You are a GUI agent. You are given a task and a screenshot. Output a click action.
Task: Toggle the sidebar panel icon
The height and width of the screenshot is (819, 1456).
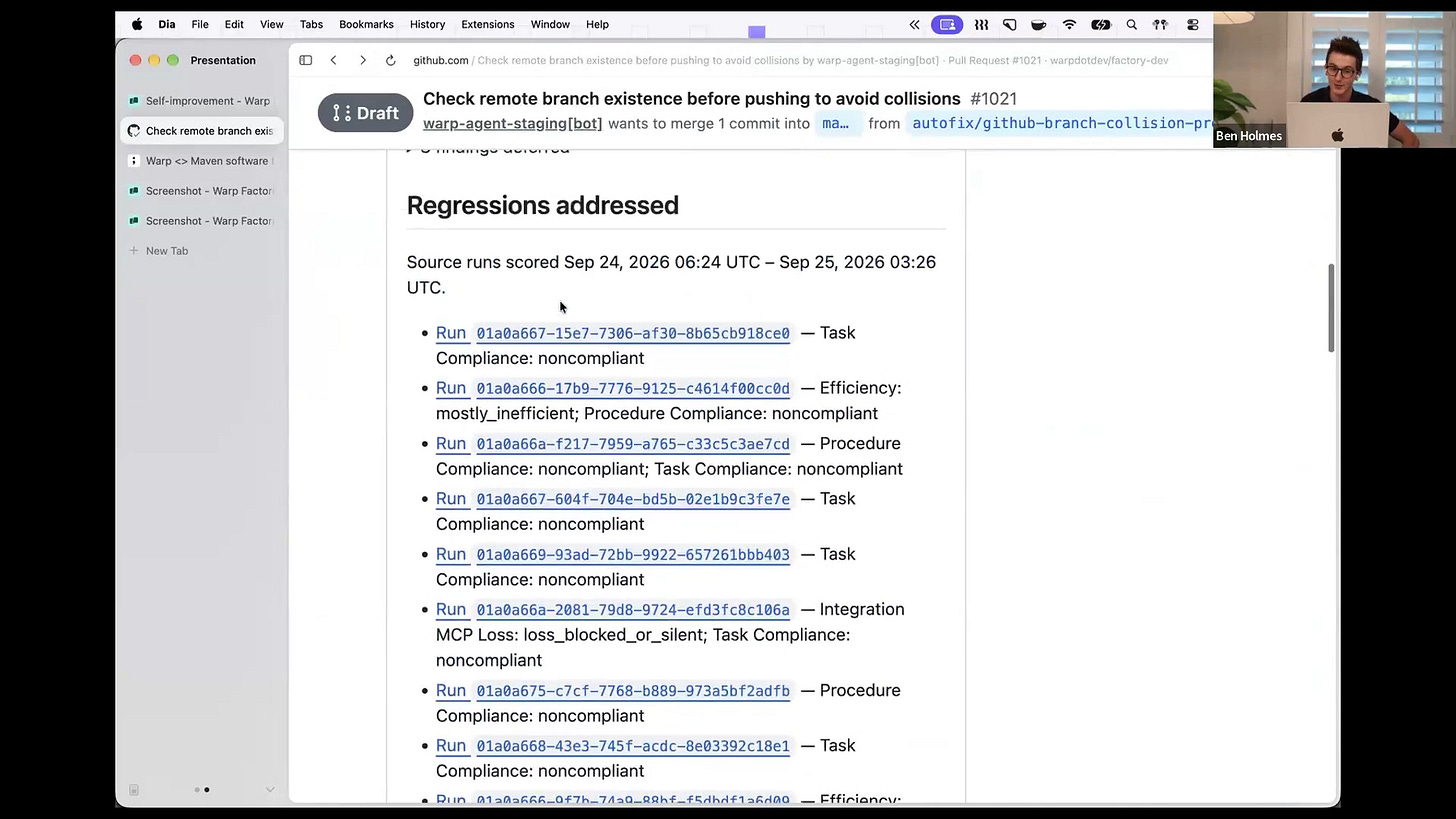pyautogui.click(x=306, y=60)
